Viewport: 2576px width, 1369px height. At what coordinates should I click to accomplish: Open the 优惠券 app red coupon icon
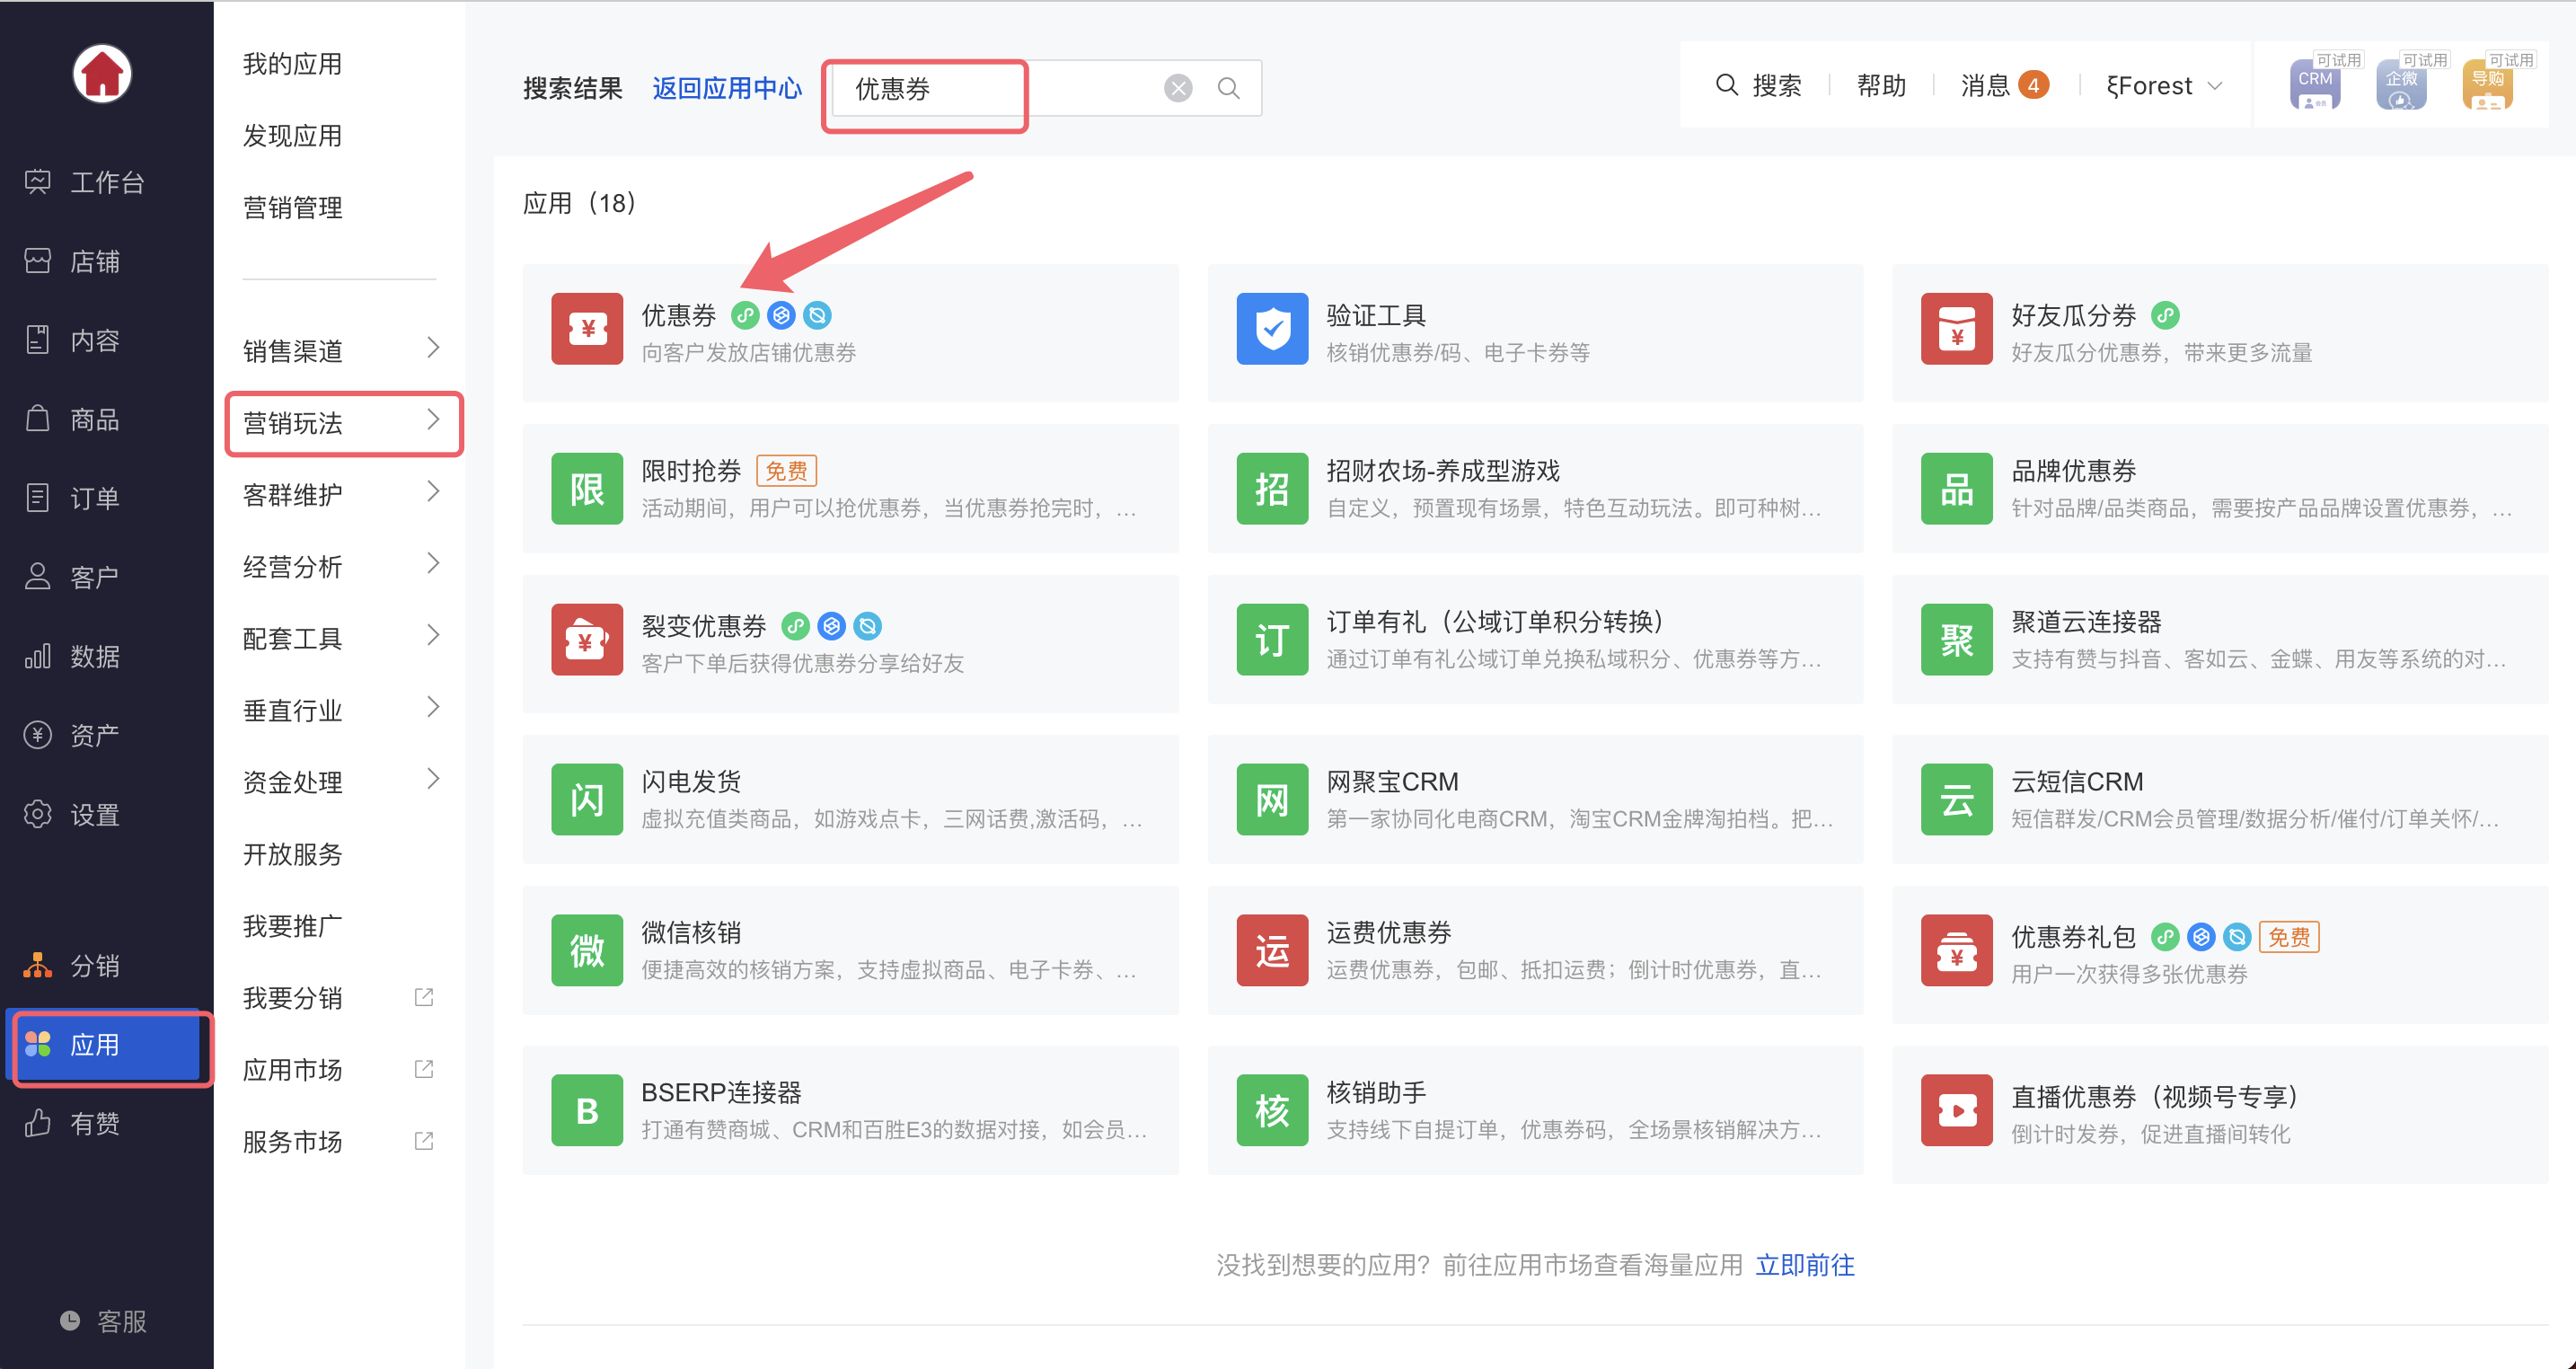tap(587, 328)
